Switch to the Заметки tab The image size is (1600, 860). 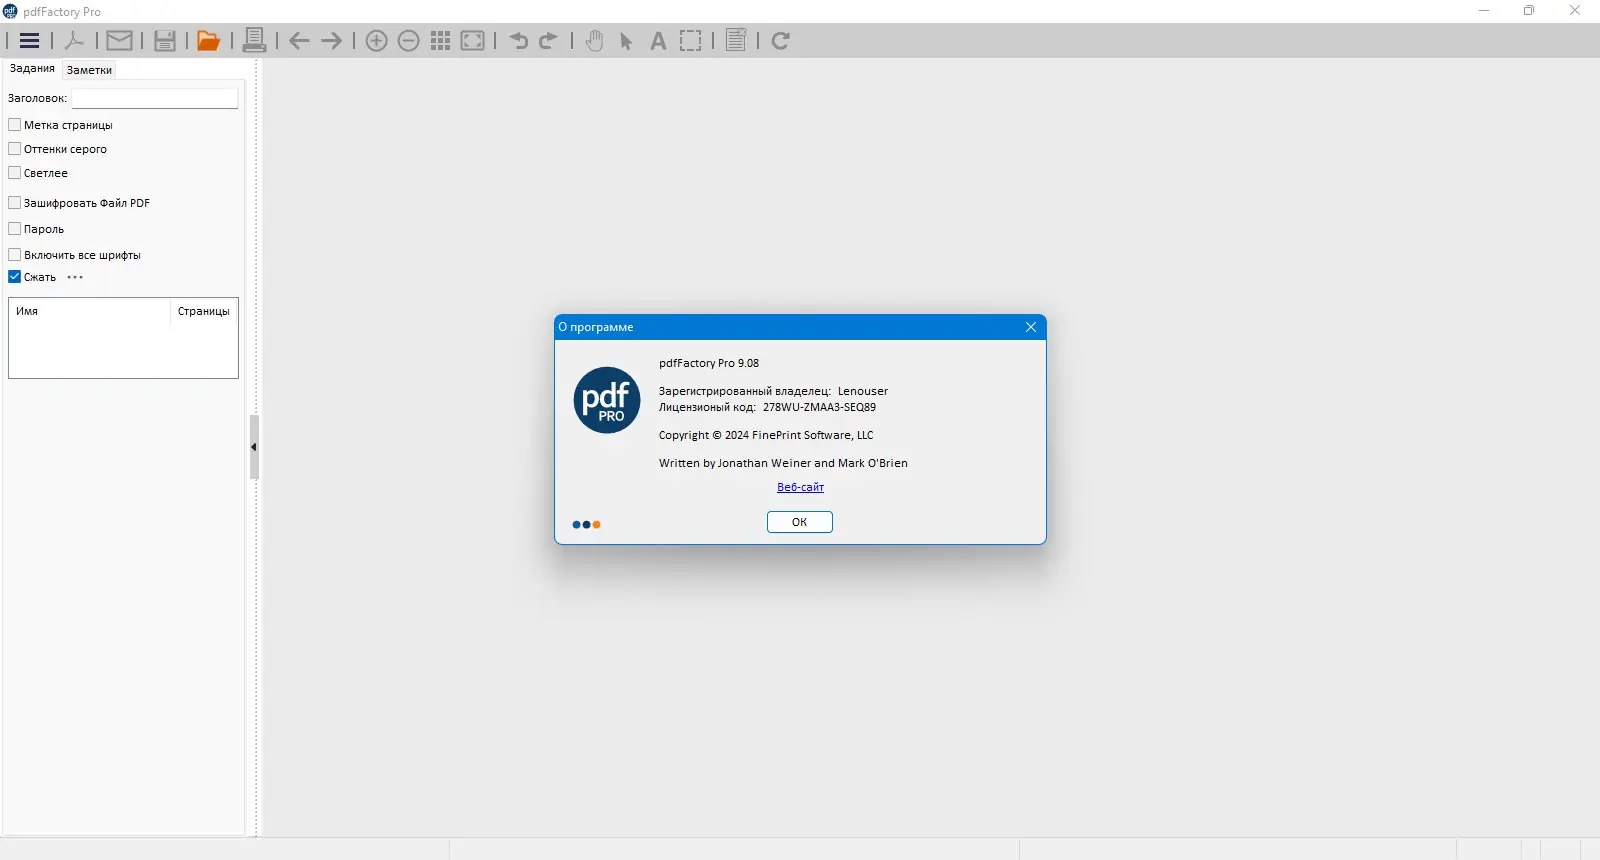89,70
